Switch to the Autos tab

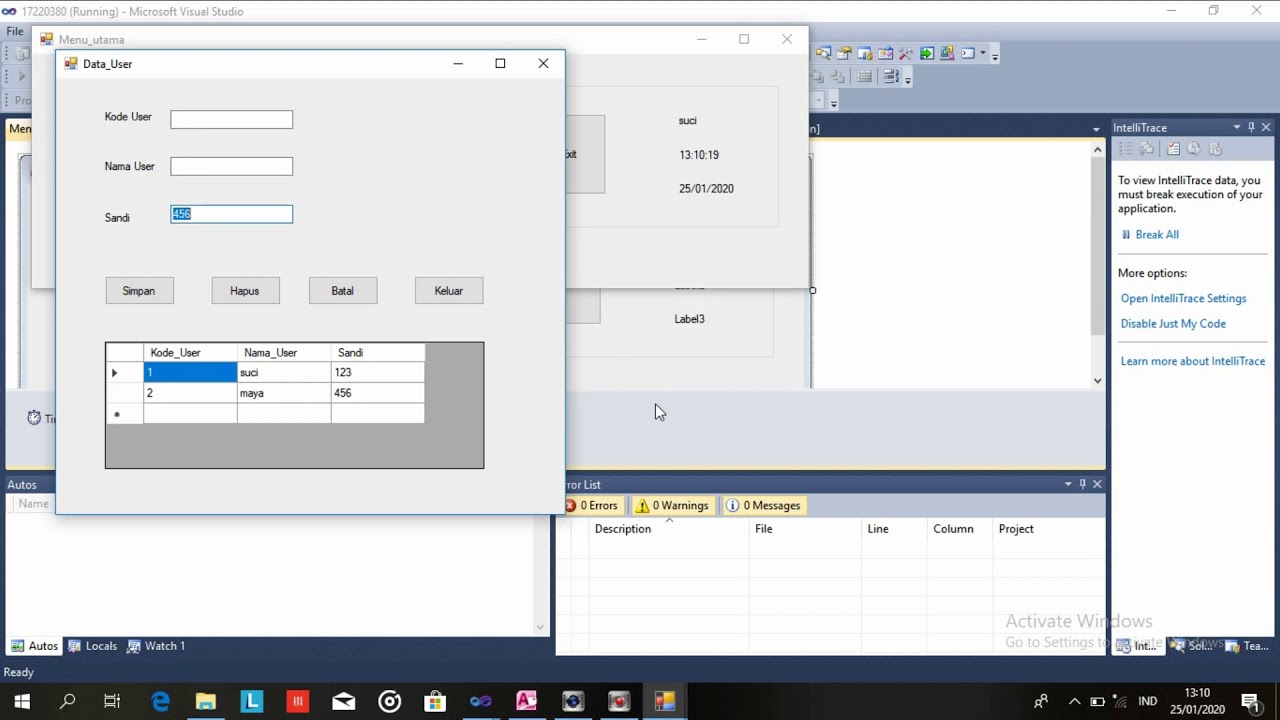(35, 646)
